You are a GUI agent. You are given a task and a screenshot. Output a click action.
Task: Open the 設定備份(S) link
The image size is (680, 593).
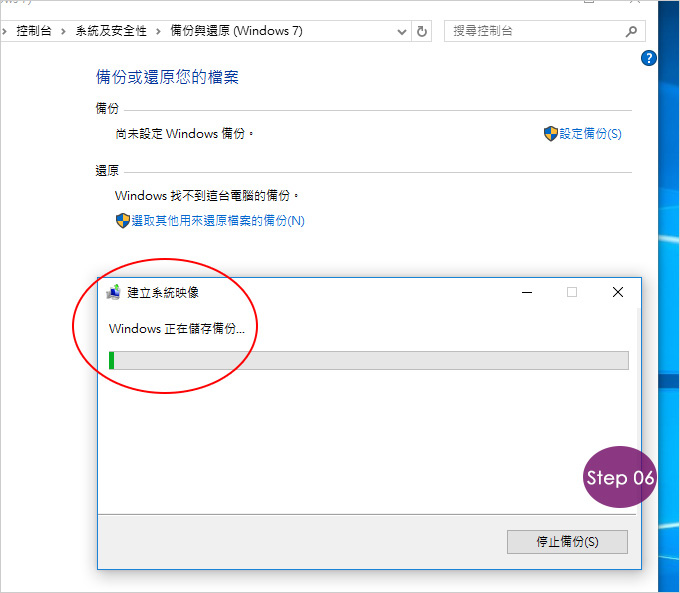[x=590, y=134]
